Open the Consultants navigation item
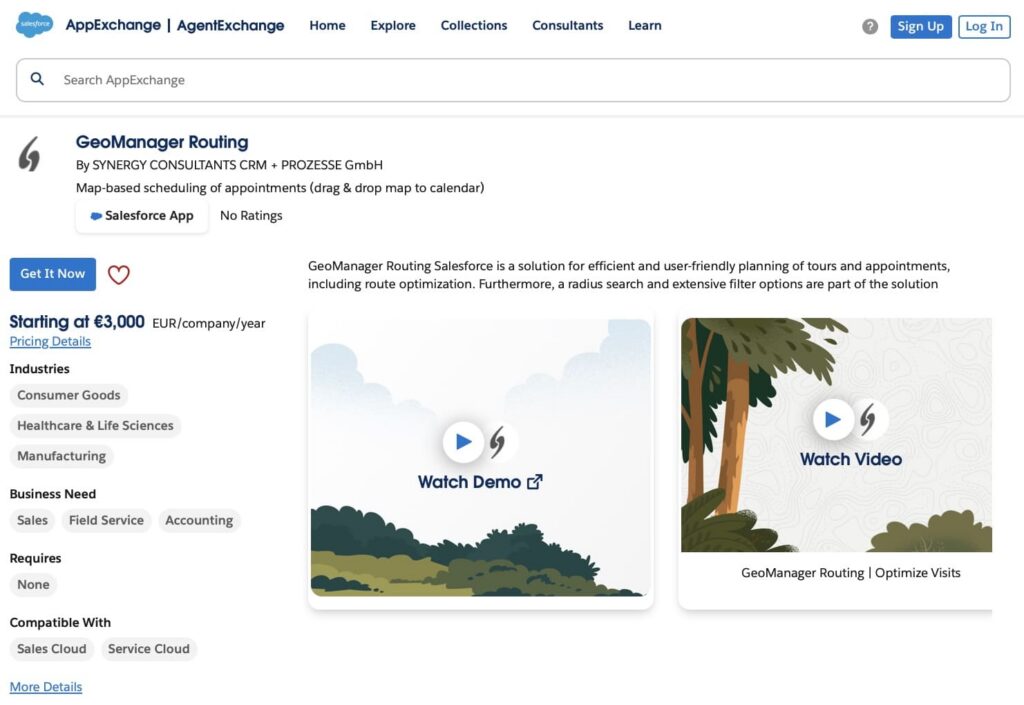 coord(567,26)
